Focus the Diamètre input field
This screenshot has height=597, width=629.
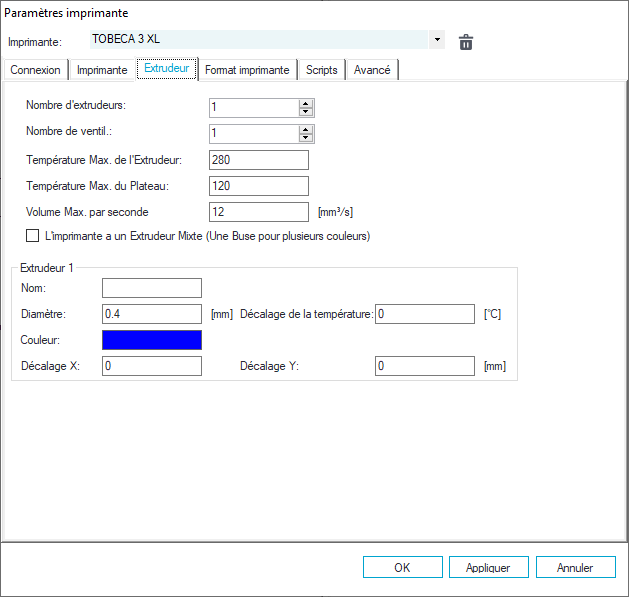[151, 314]
